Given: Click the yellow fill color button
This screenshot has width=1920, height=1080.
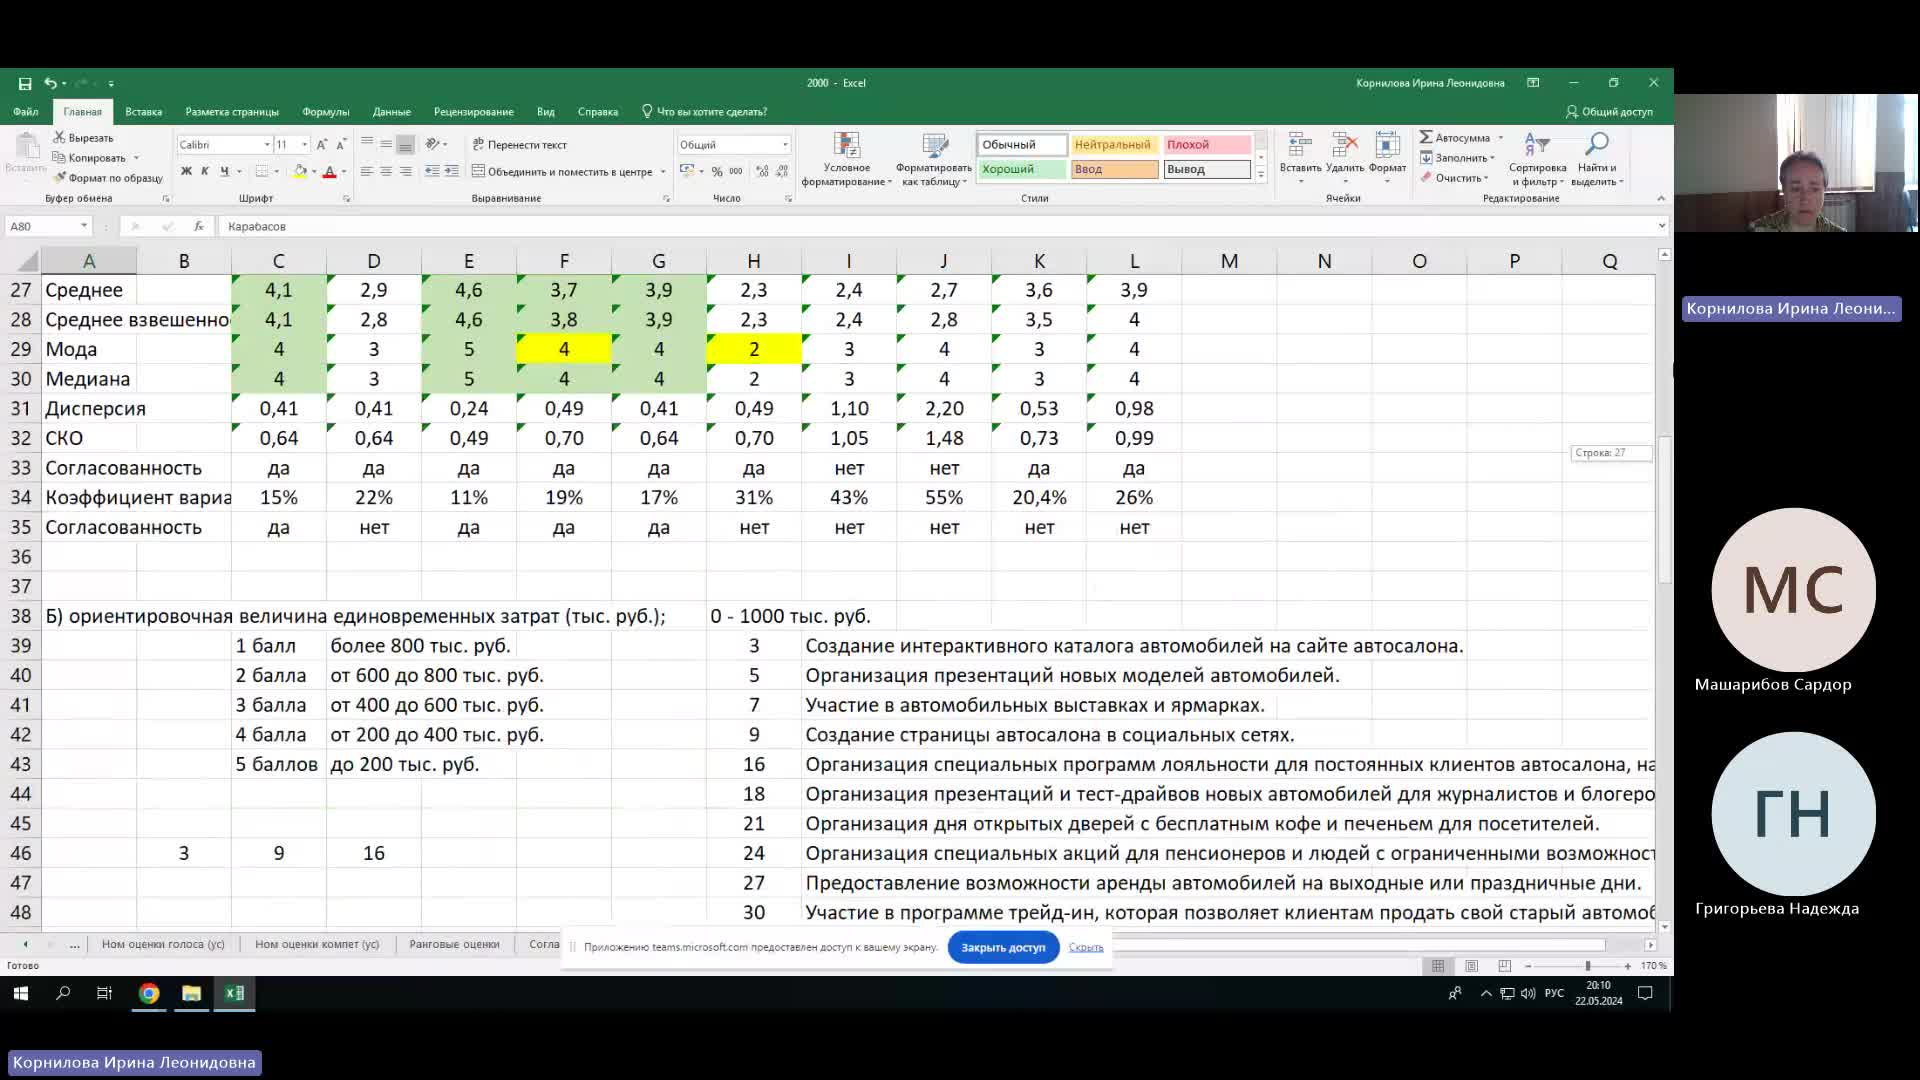Looking at the screenshot, I should point(299,172).
